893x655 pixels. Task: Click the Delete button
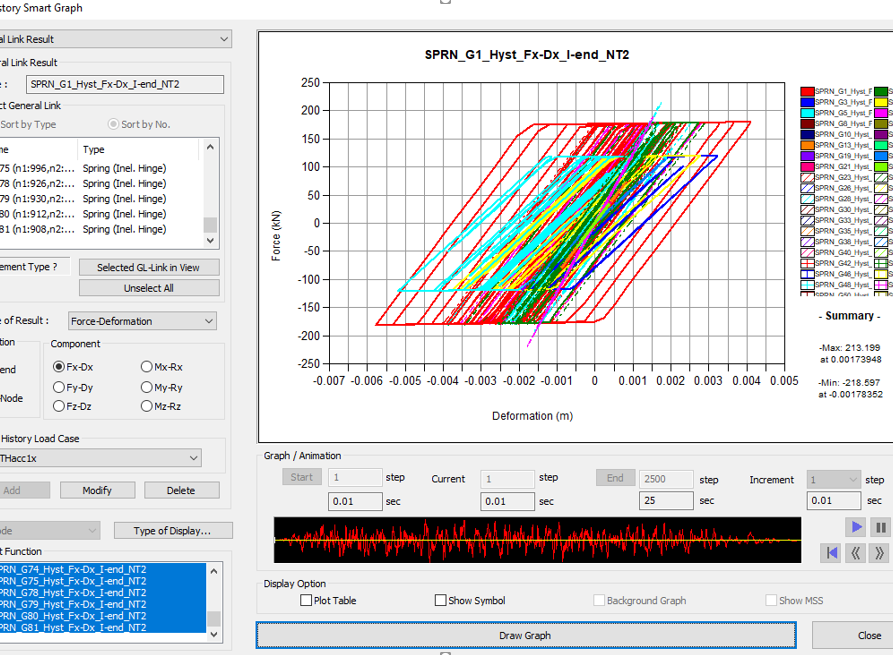(181, 490)
